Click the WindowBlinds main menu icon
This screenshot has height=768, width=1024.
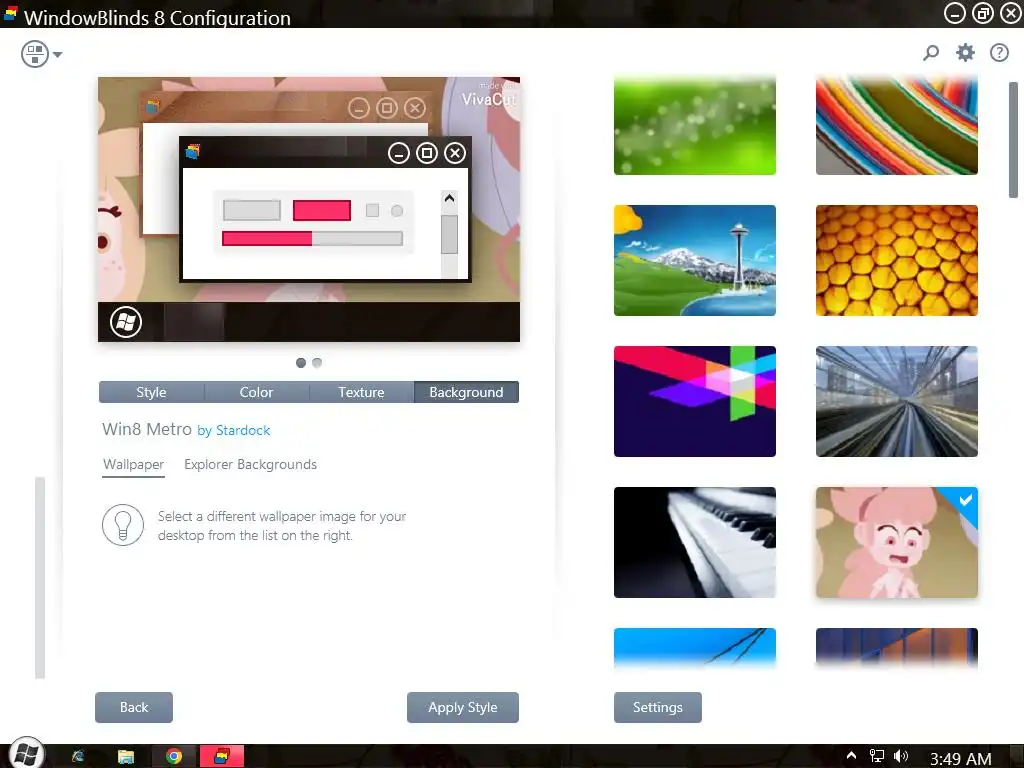pyautogui.click(x=35, y=54)
